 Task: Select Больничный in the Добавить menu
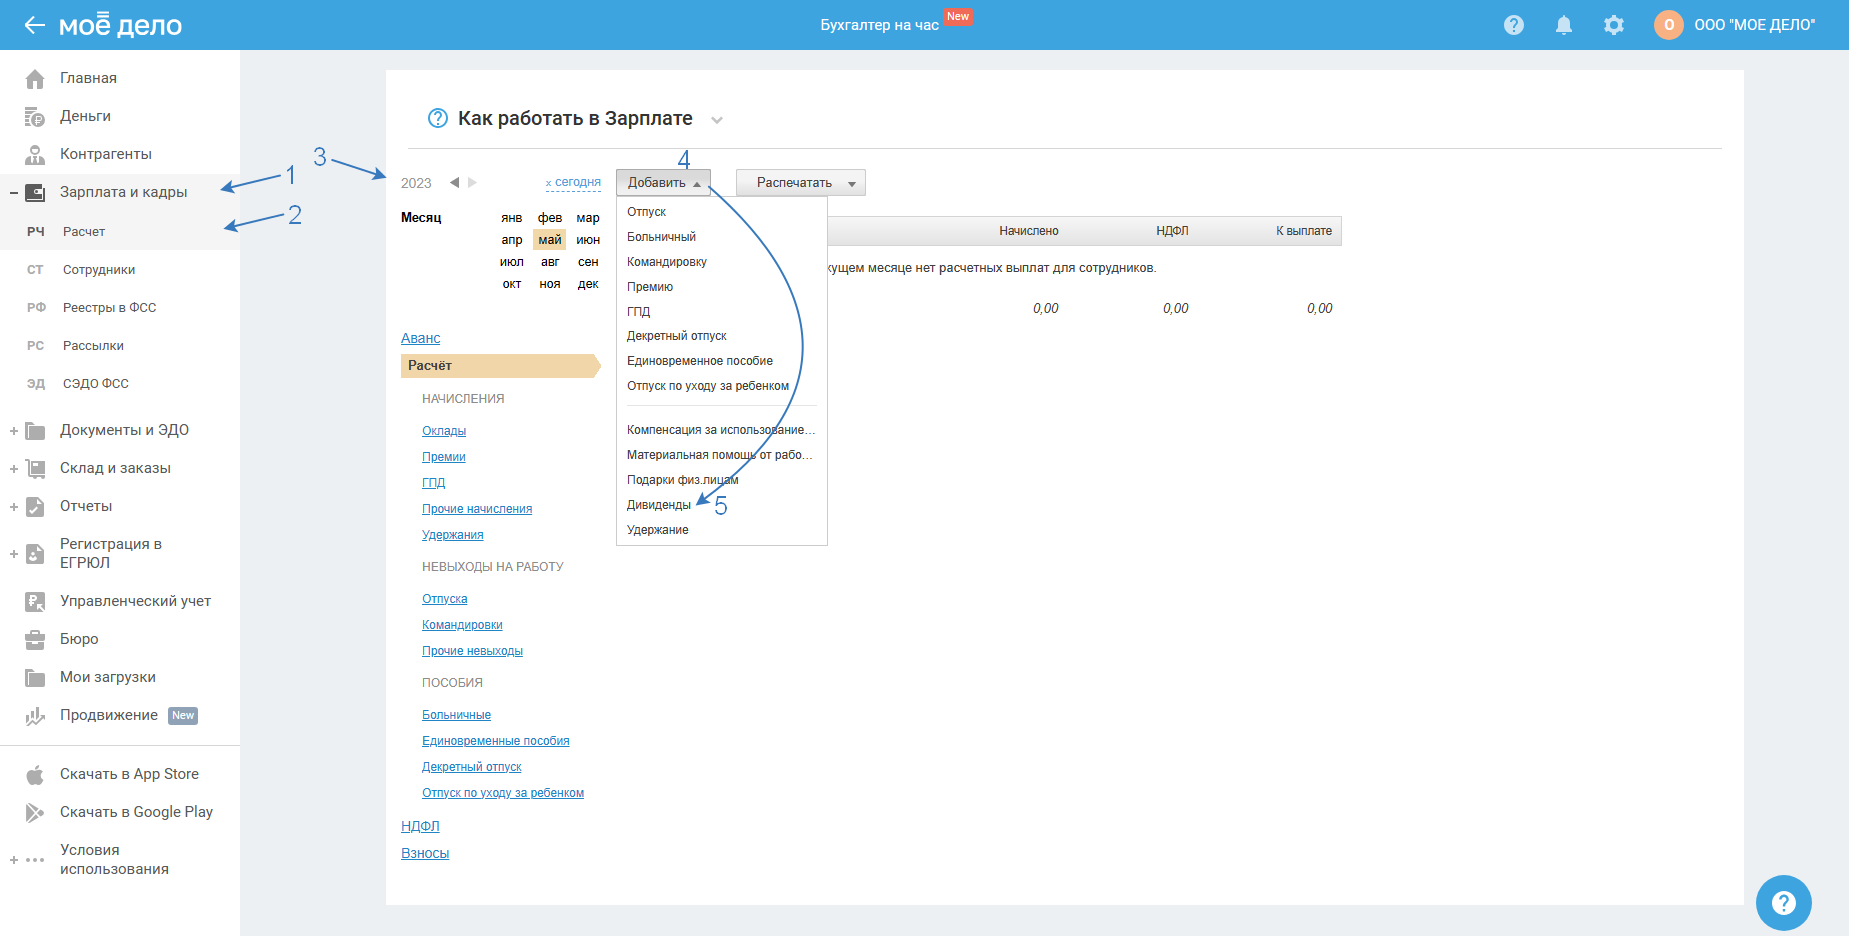pyautogui.click(x=661, y=237)
